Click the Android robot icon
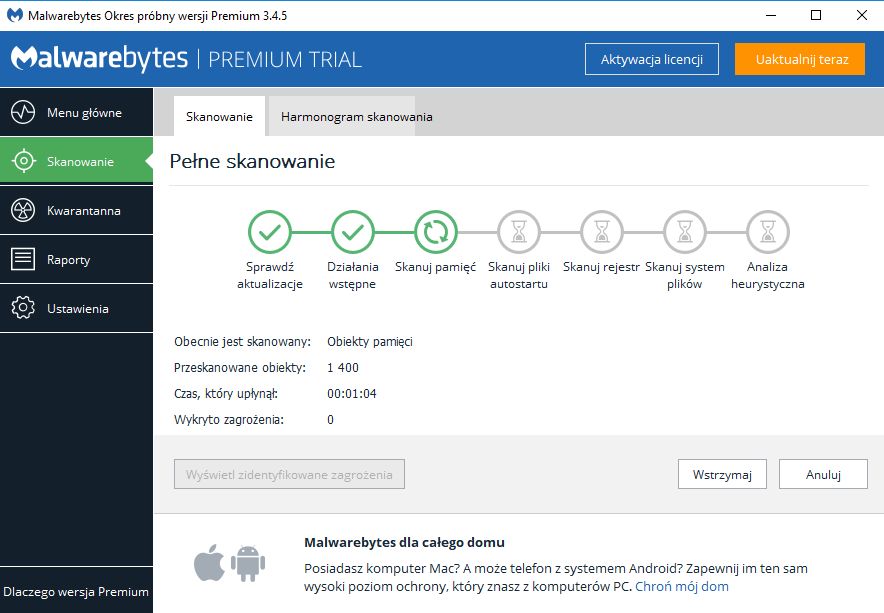884x613 pixels. (x=247, y=563)
